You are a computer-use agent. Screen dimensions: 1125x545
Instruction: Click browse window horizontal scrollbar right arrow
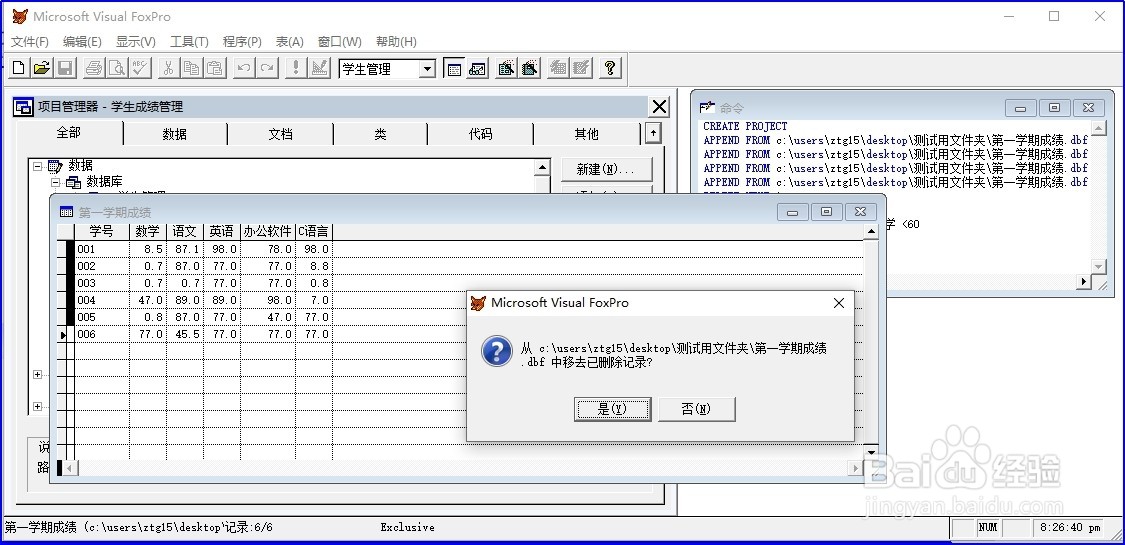point(855,468)
